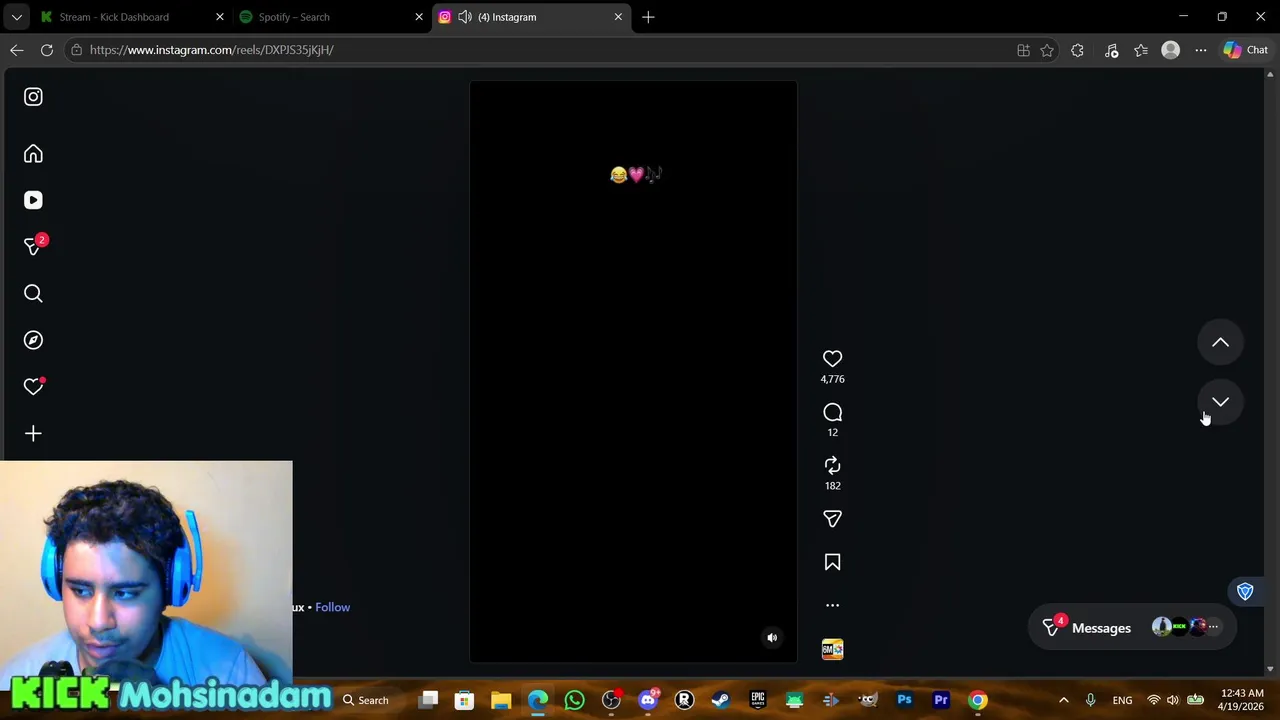Toggle reel sound with speaker icon

pyautogui.click(x=772, y=637)
